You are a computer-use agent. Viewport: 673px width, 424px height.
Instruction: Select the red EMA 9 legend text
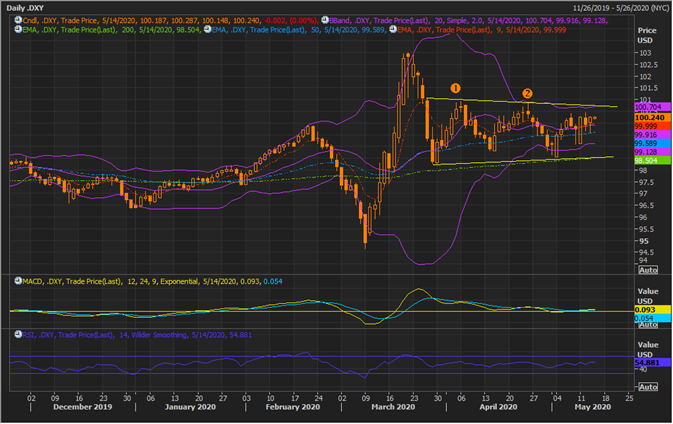pos(482,30)
